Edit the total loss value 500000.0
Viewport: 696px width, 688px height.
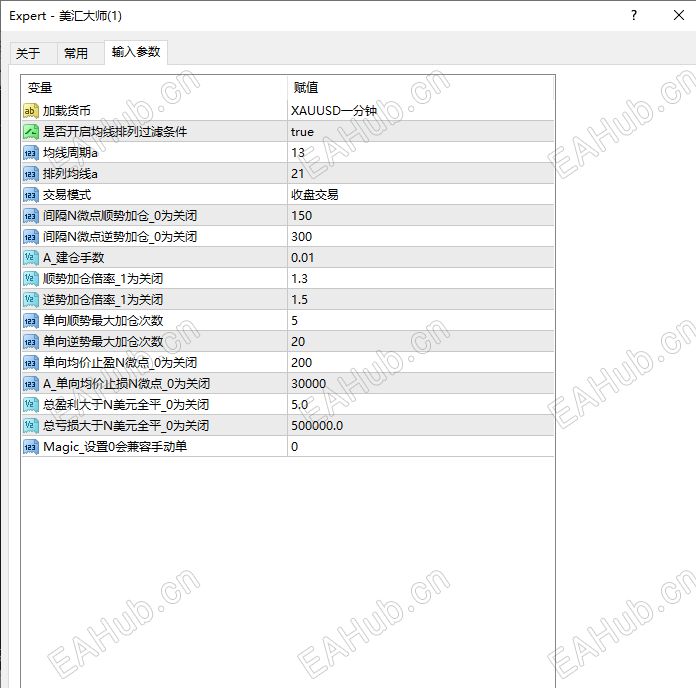coord(421,426)
